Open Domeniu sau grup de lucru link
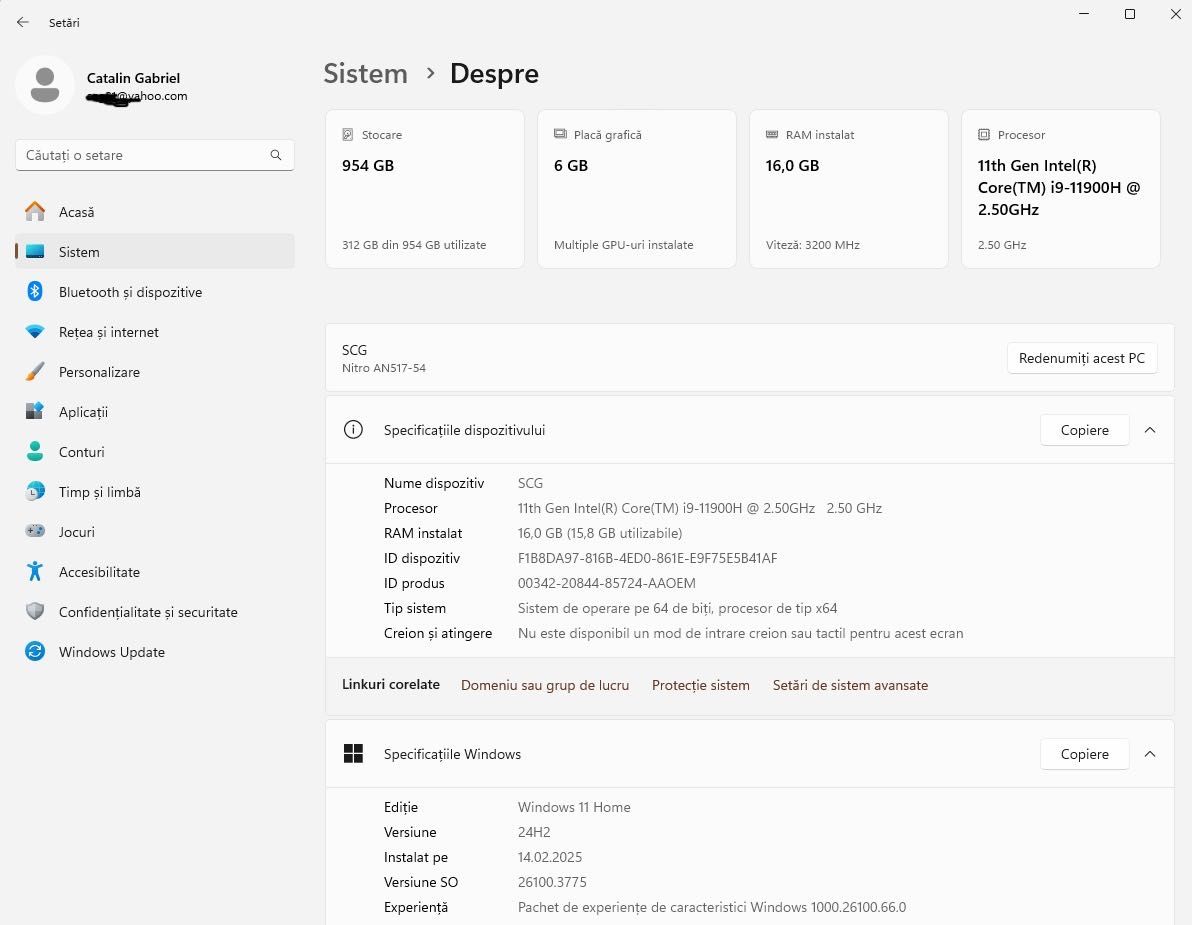This screenshot has width=1192, height=925. 545,685
